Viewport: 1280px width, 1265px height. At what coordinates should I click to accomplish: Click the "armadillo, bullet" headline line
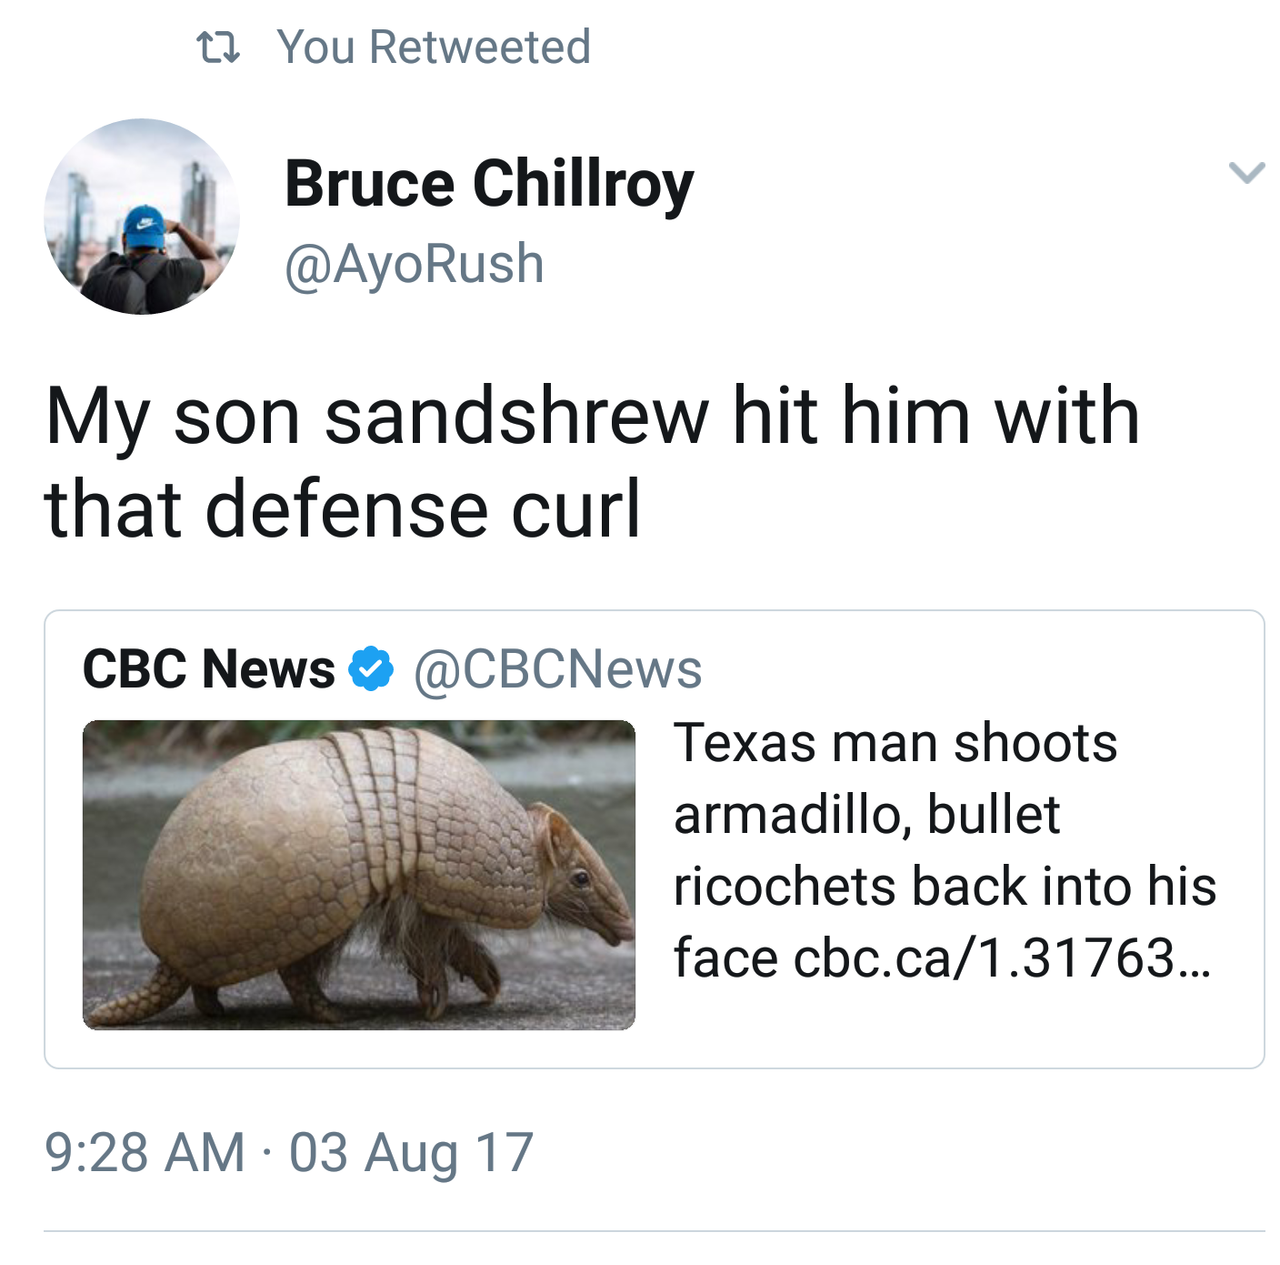pos(866,814)
